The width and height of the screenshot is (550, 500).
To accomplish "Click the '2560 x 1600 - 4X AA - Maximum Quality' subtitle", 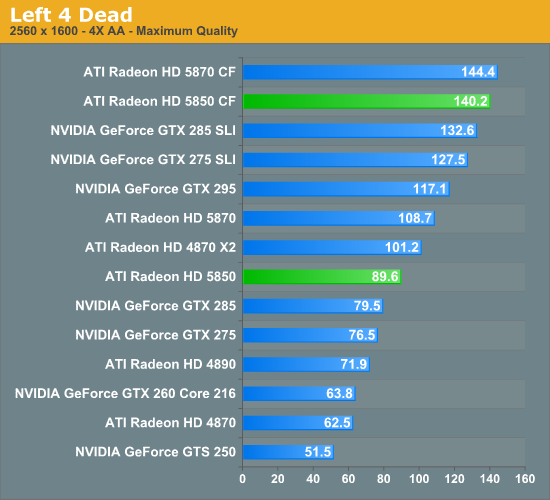I will tap(123, 31).
